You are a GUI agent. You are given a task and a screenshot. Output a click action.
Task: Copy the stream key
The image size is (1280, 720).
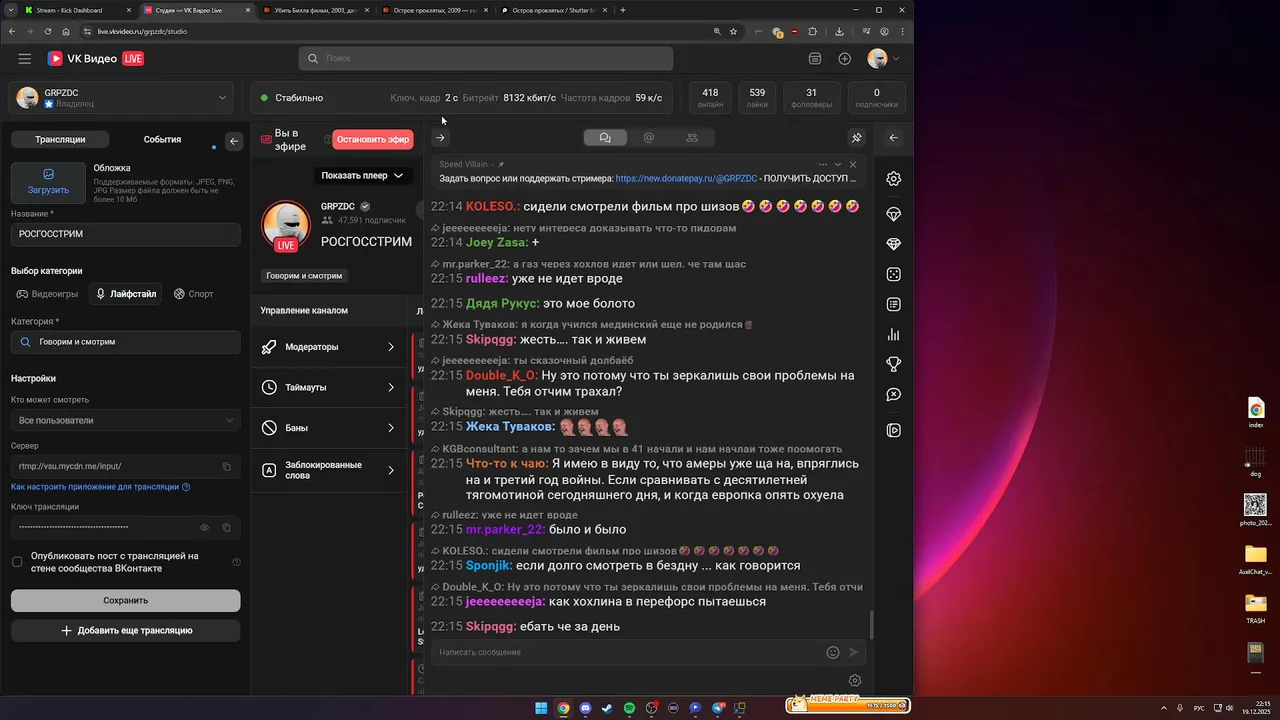(226, 527)
